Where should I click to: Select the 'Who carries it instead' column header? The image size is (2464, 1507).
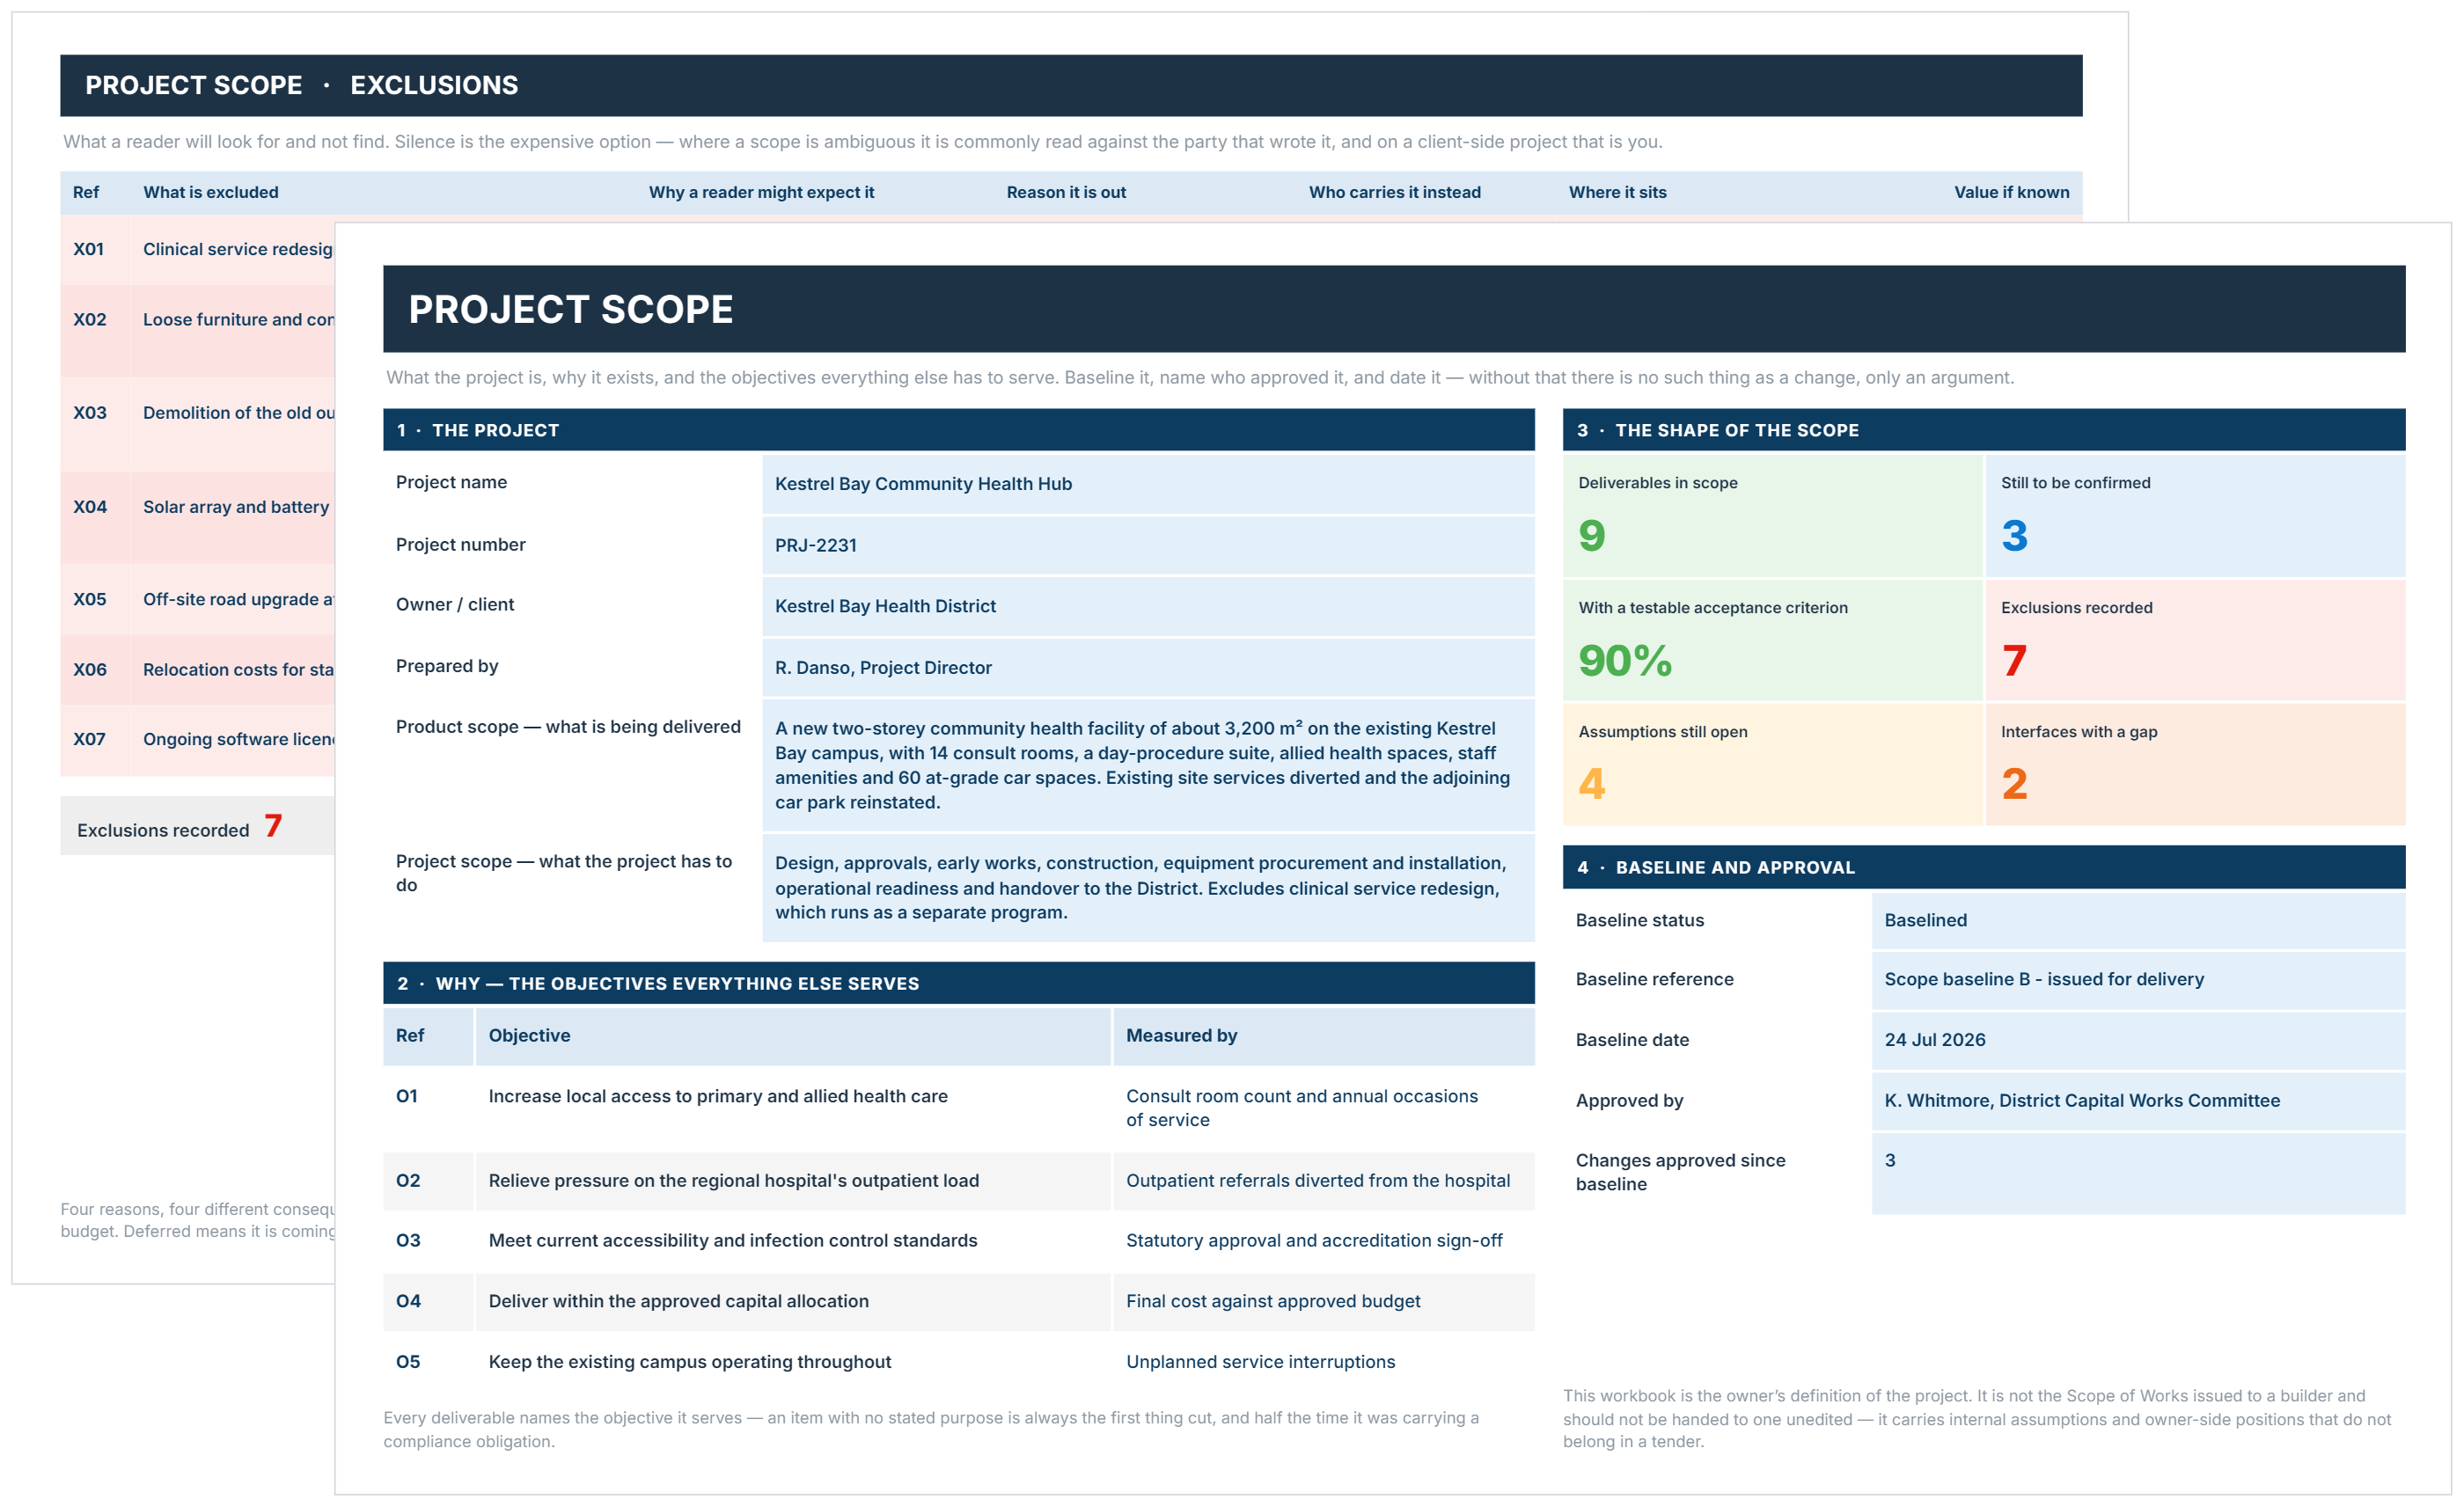click(1395, 192)
